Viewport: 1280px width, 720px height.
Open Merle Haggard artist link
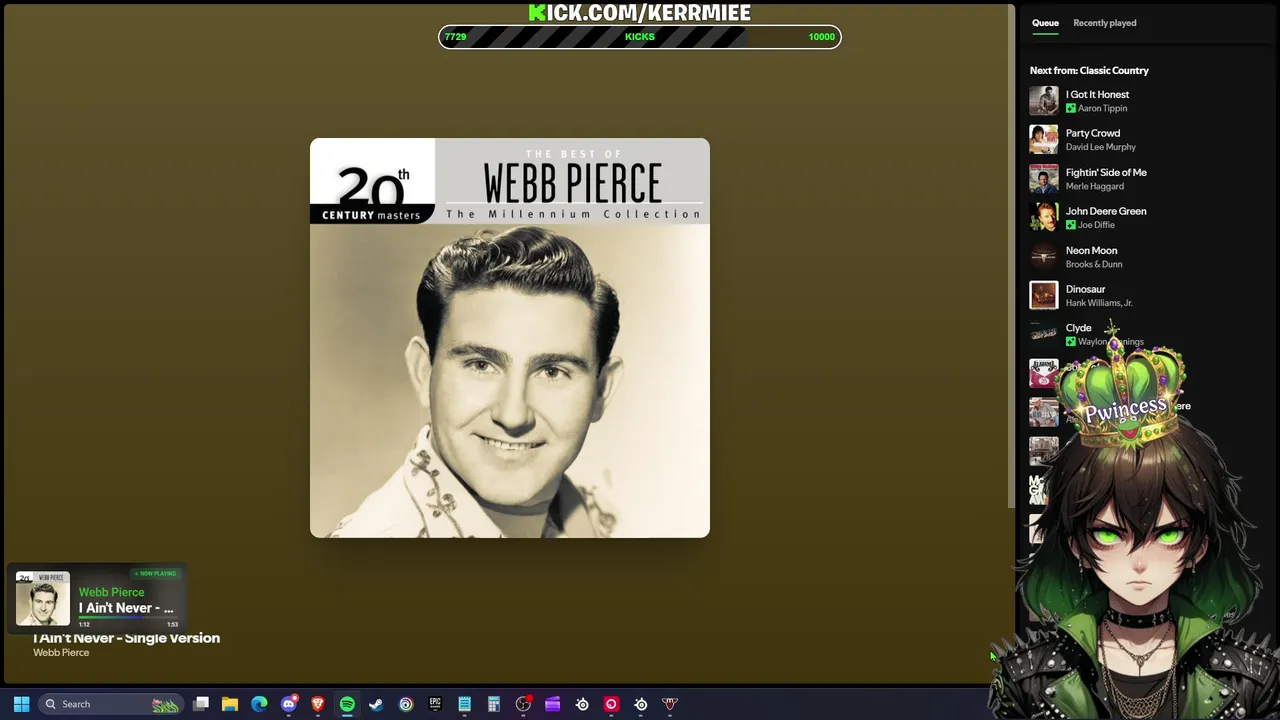tap(1094, 186)
